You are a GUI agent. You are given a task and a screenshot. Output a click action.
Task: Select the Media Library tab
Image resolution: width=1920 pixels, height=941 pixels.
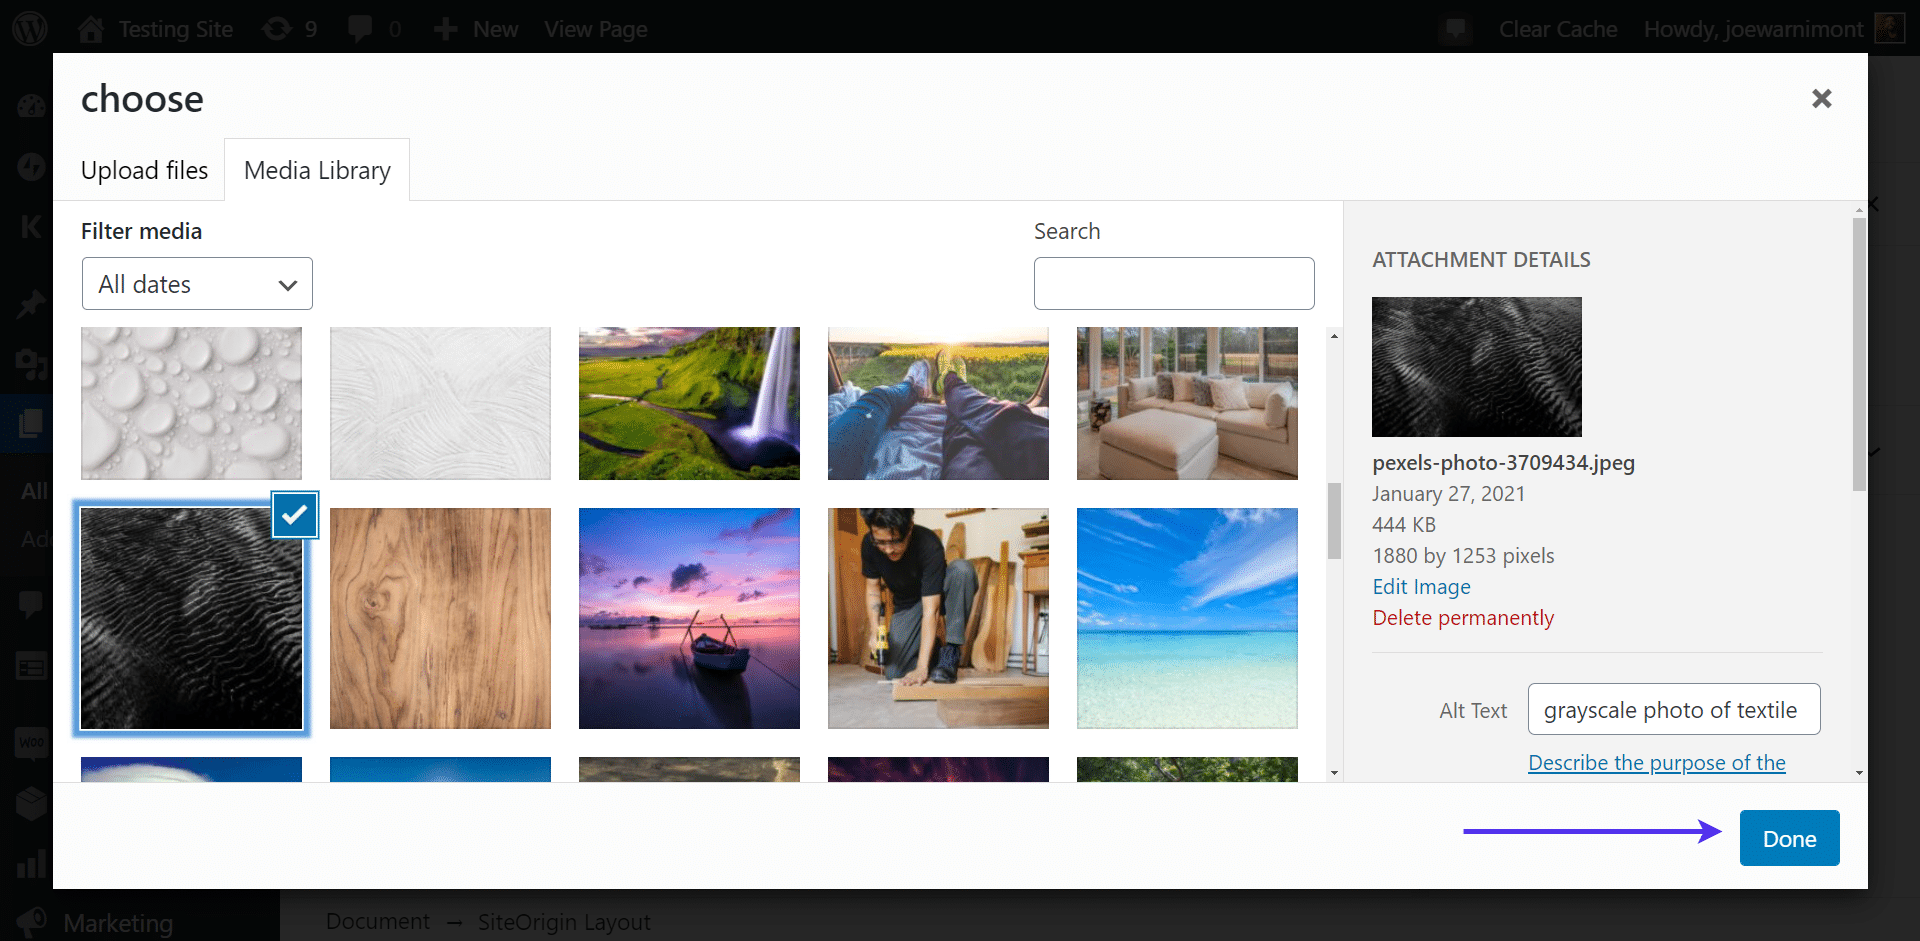click(x=317, y=171)
